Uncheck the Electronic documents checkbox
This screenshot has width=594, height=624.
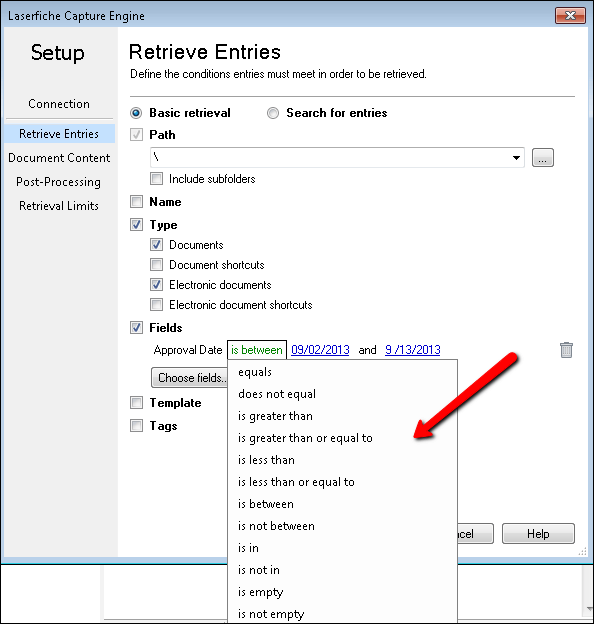point(156,285)
